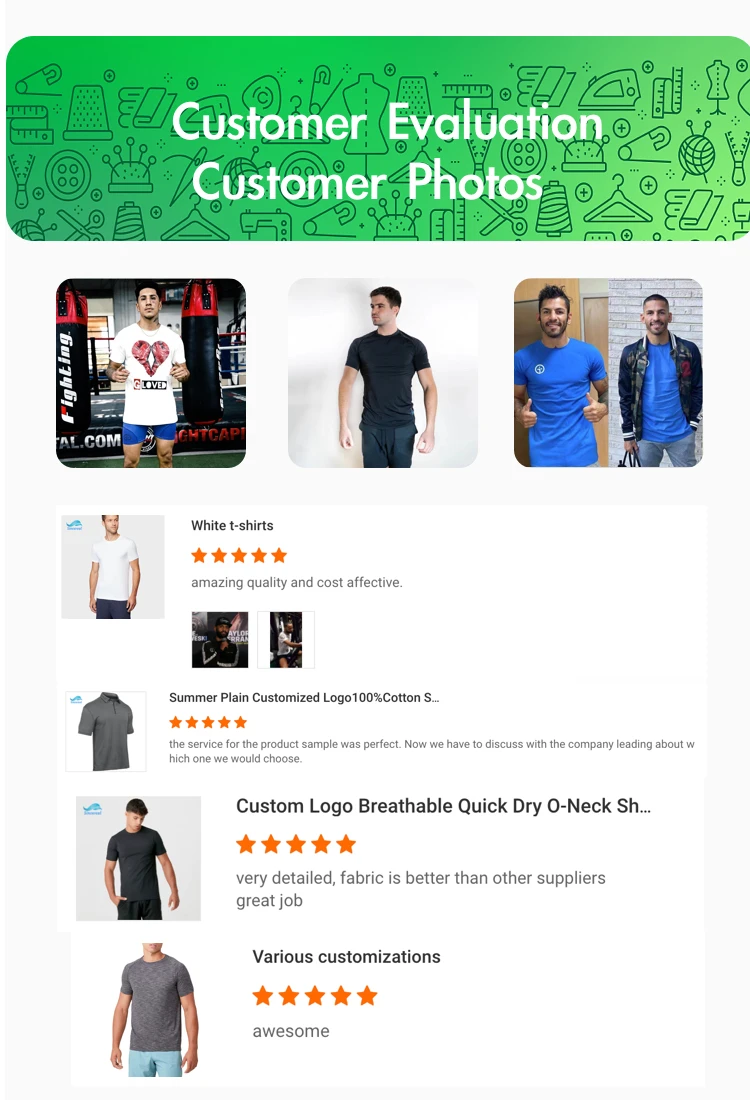This screenshot has width=750, height=1100.
Task: Open Summer Plain Customized Logo product link
Action: pos(304,697)
